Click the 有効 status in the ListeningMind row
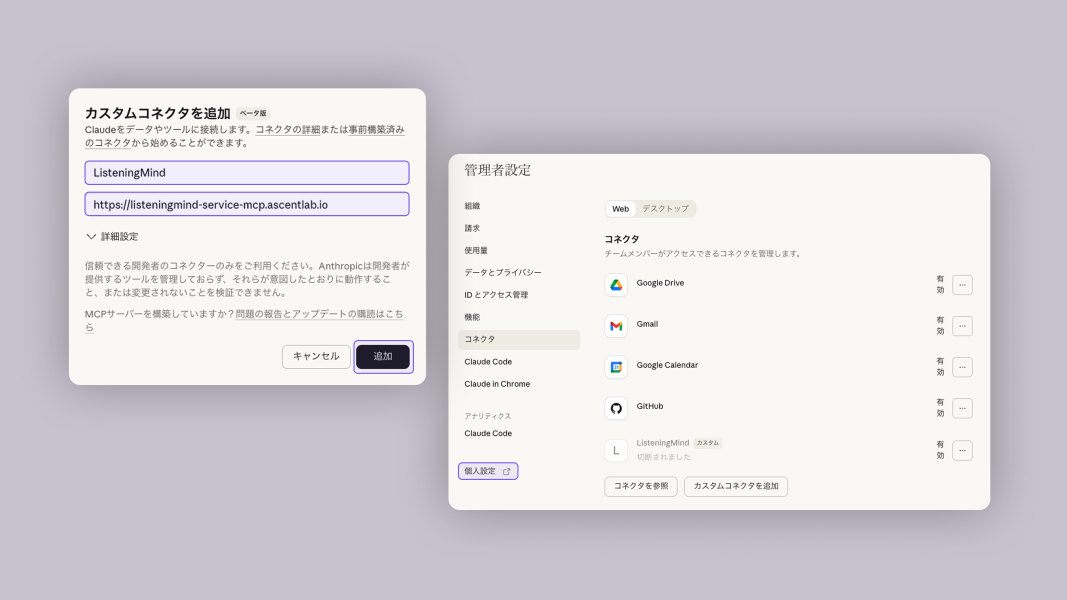This screenshot has height=600, width=1067. (x=940, y=450)
